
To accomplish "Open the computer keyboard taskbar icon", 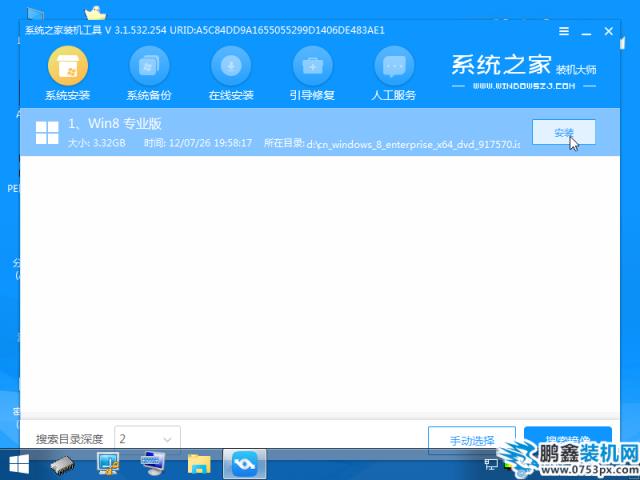I will (153, 464).
